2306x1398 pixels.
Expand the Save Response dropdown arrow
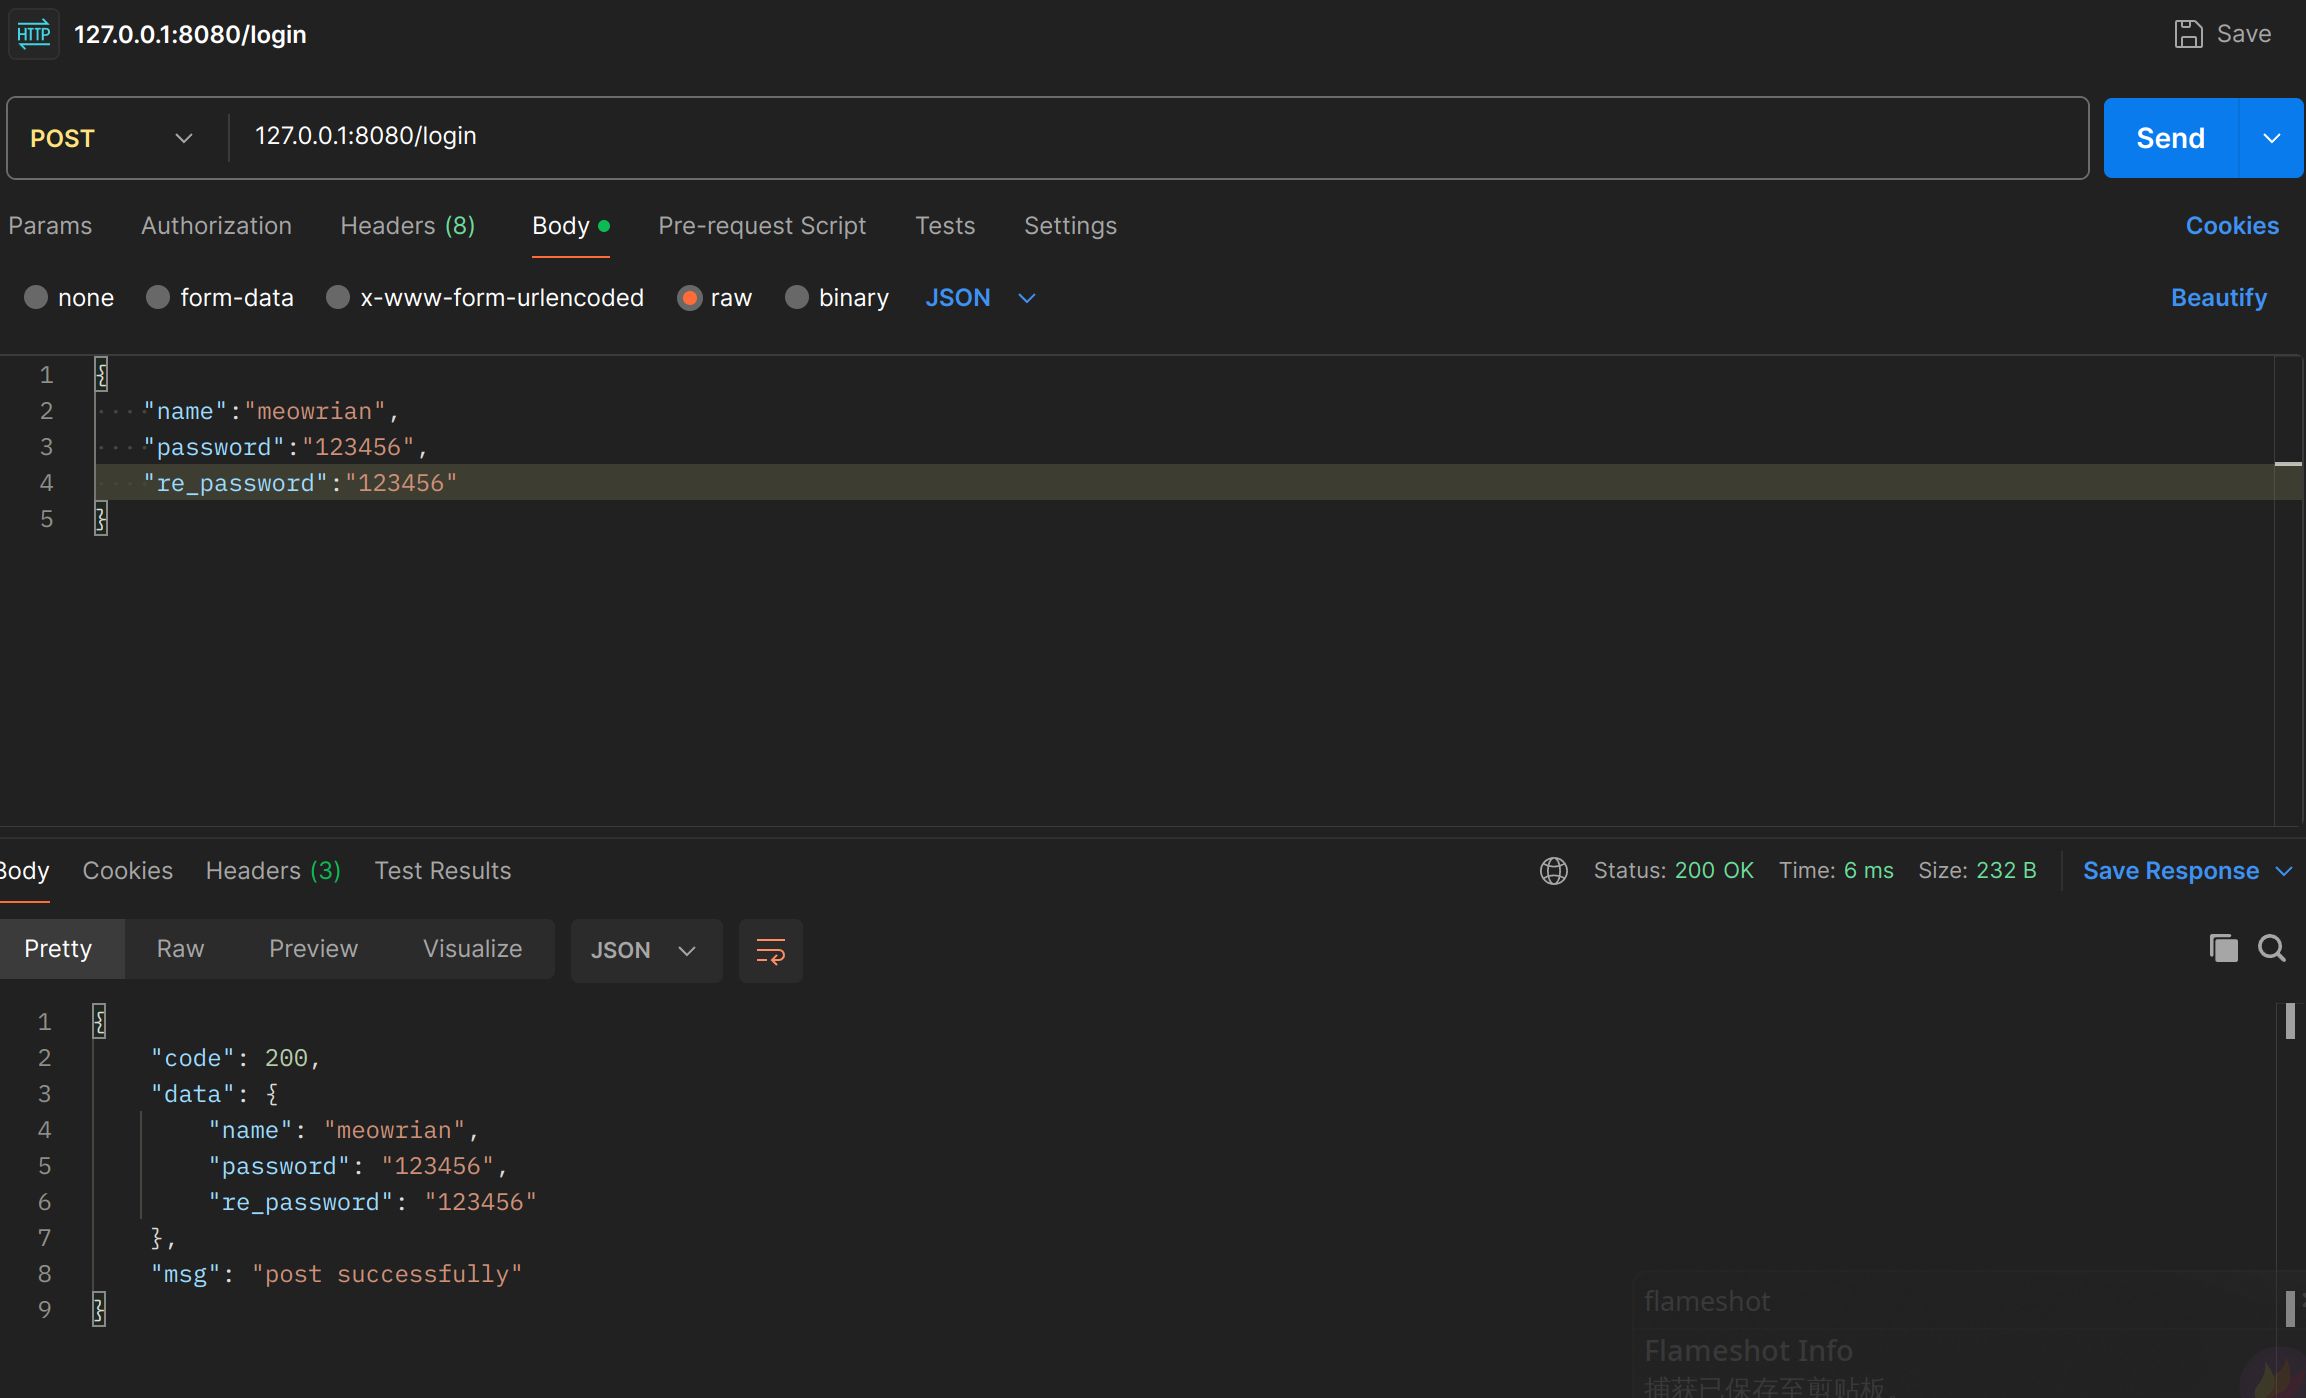point(2284,871)
